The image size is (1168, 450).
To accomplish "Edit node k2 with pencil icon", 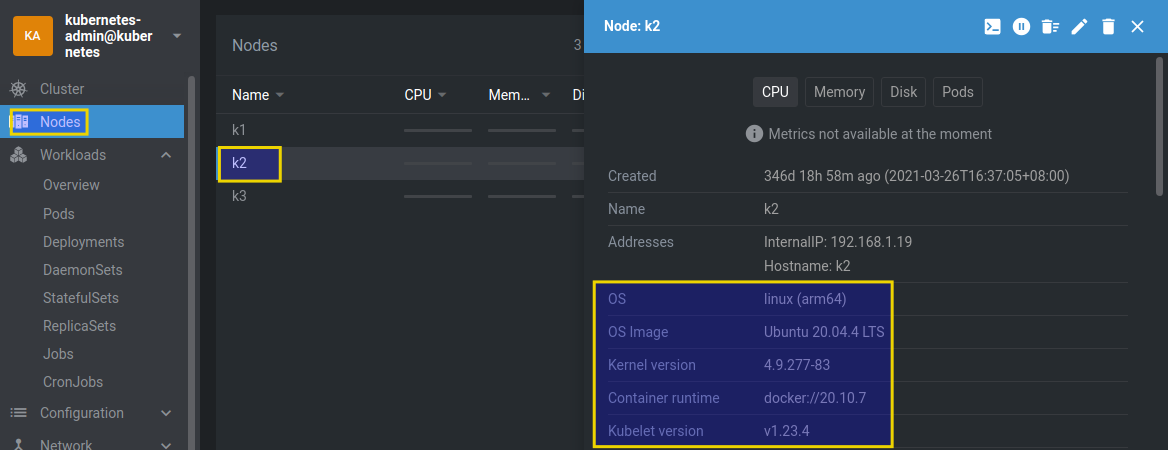I will [1079, 27].
